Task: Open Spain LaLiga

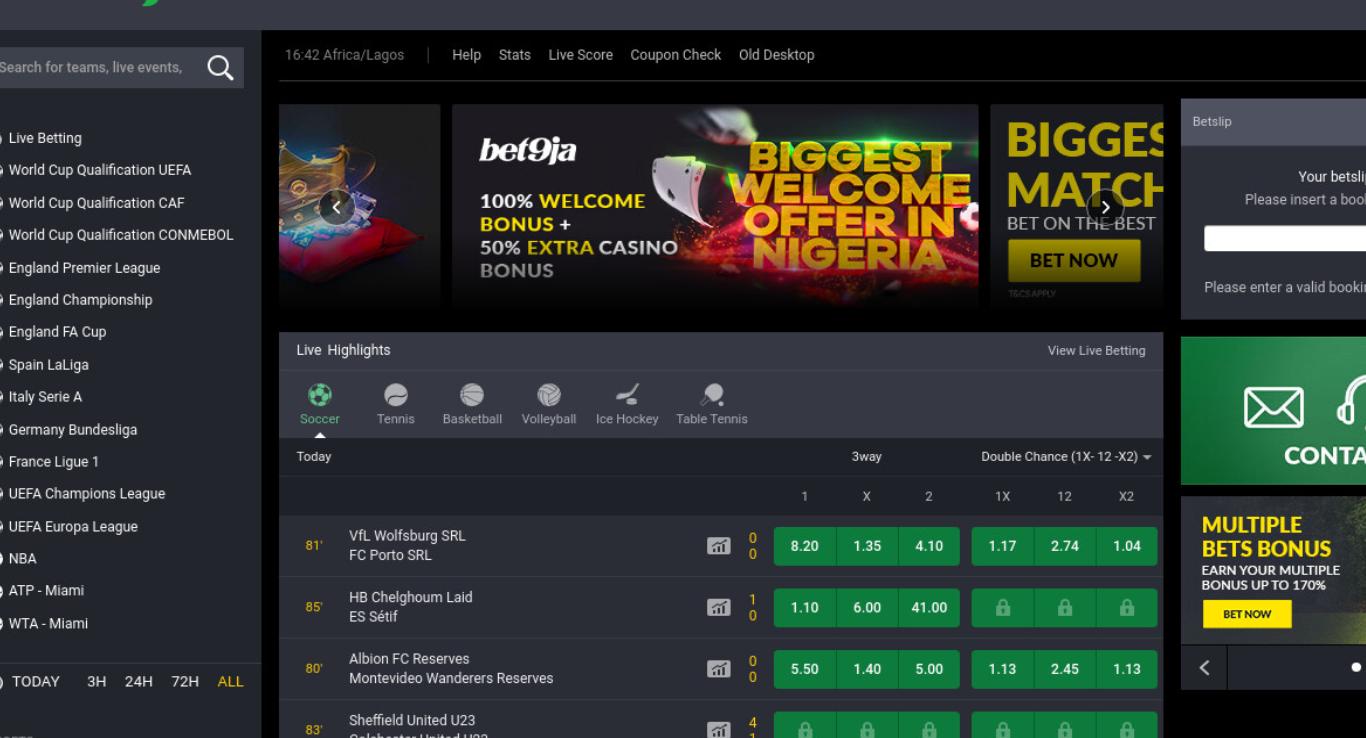Action: [x=48, y=364]
